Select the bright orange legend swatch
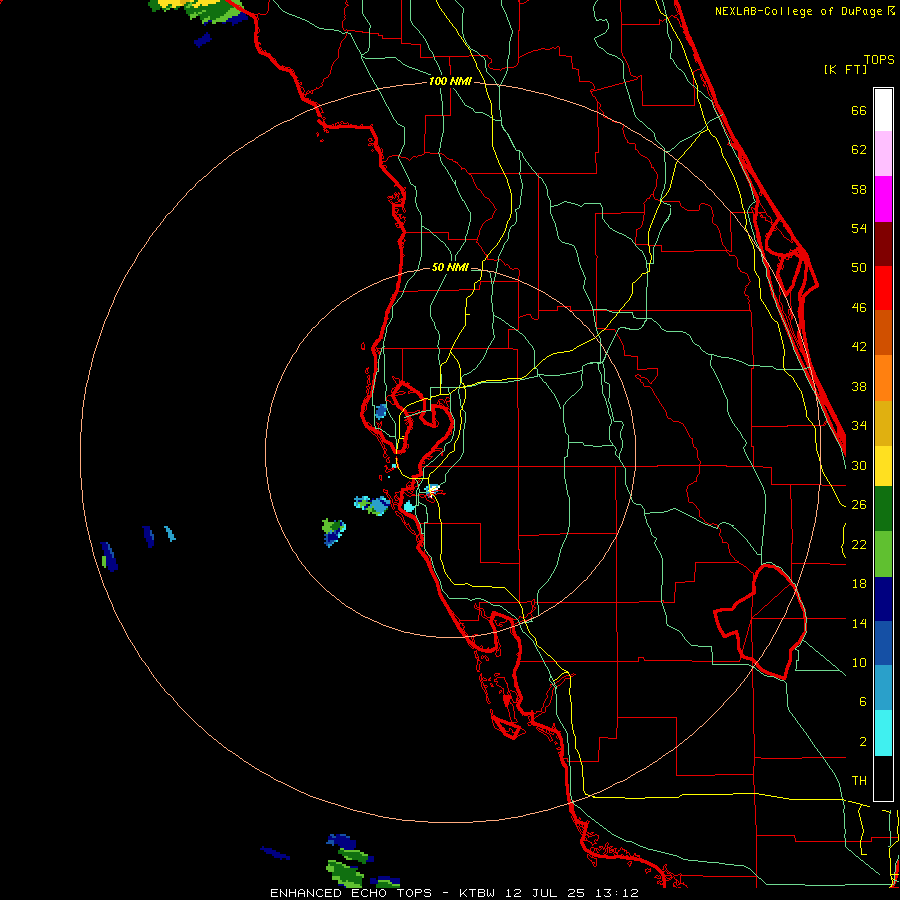The height and width of the screenshot is (900, 900). [883, 378]
